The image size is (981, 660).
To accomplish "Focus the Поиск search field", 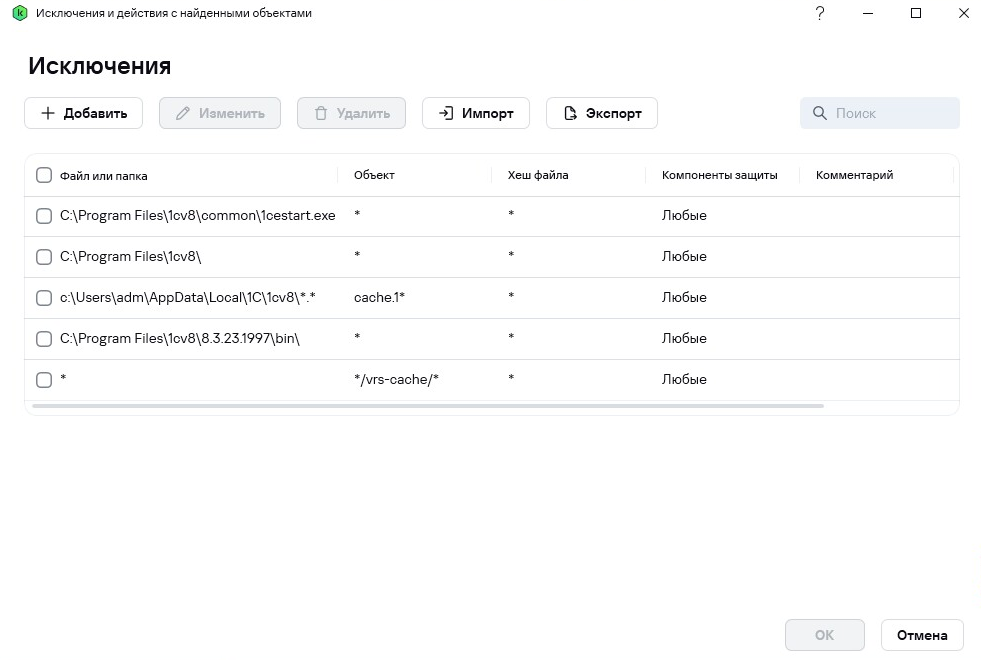I will click(x=890, y=113).
